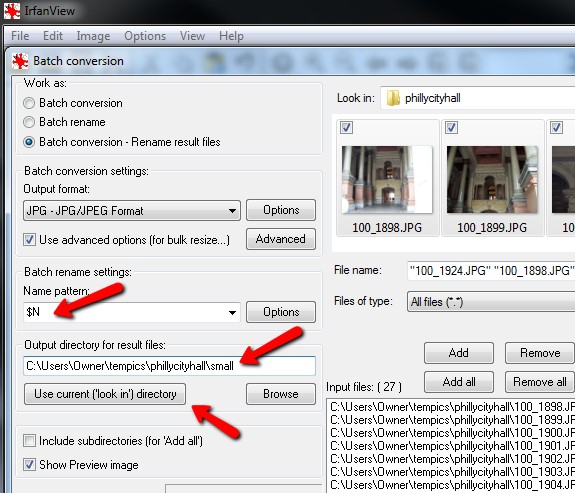Click the Add all button
Screen dimensions: 575x493
tap(459, 382)
